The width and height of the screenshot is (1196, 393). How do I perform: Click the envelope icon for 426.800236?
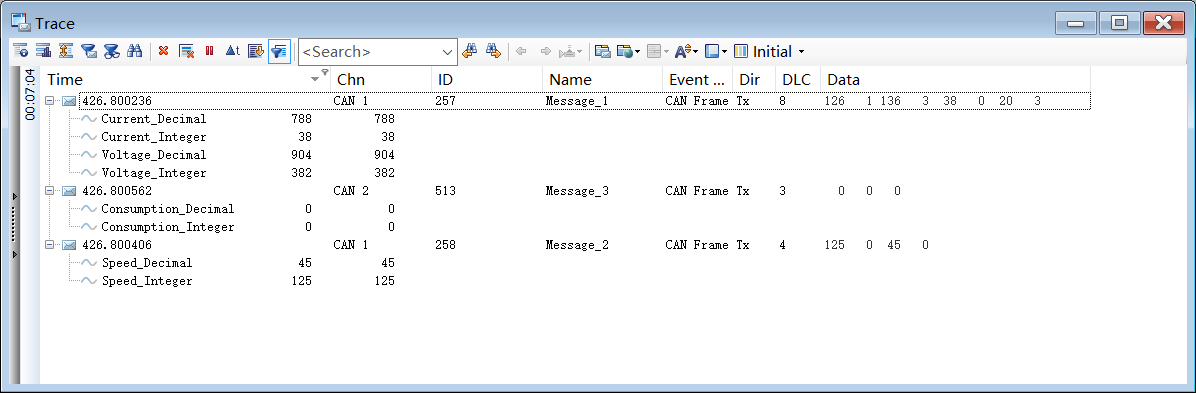click(69, 100)
